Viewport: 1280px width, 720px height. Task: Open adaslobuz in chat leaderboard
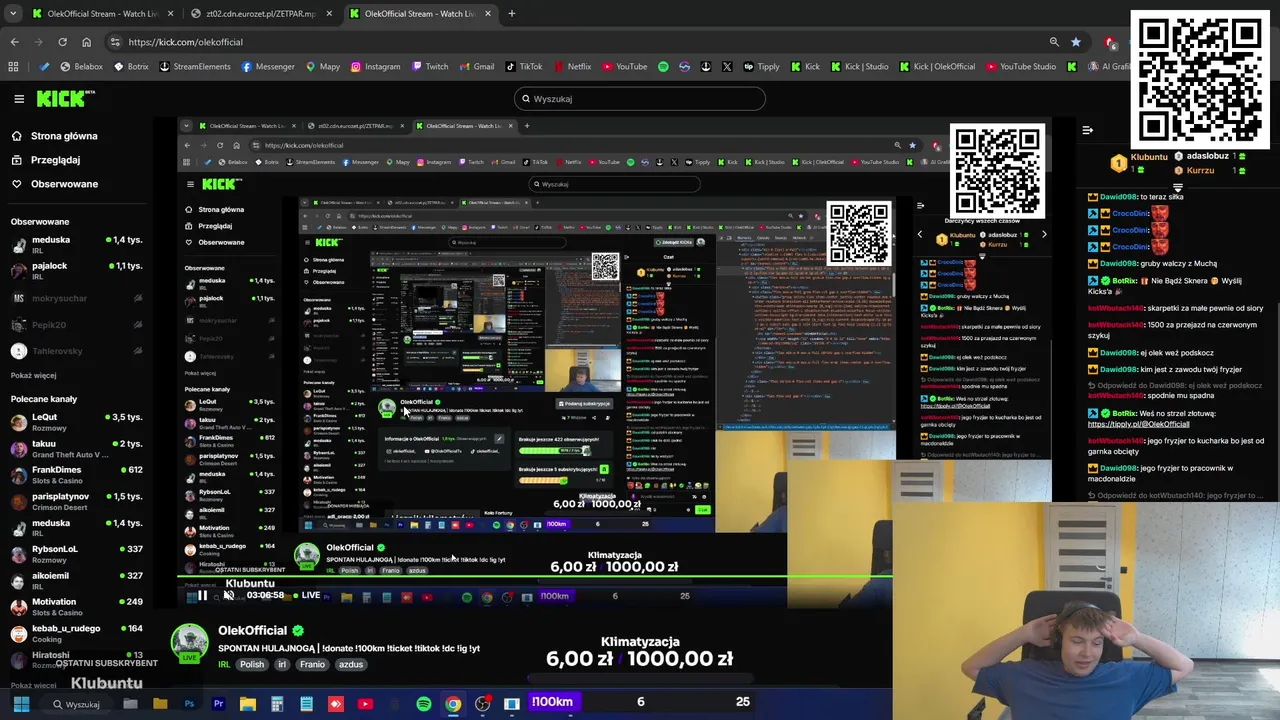pyautogui.click(x=1207, y=157)
